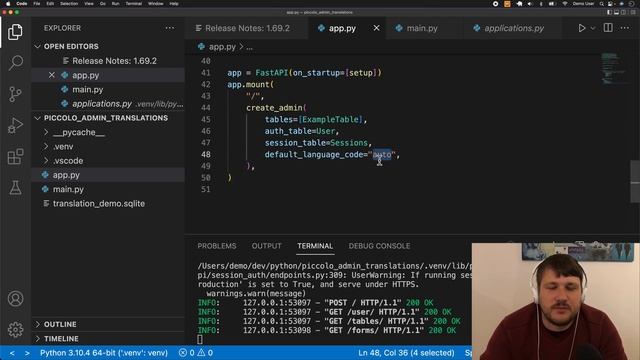Viewport: 640px width, 360px height.
Task: Switch to Release Notes: 1.69.2 tab
Action: click(x=247, y=28)
